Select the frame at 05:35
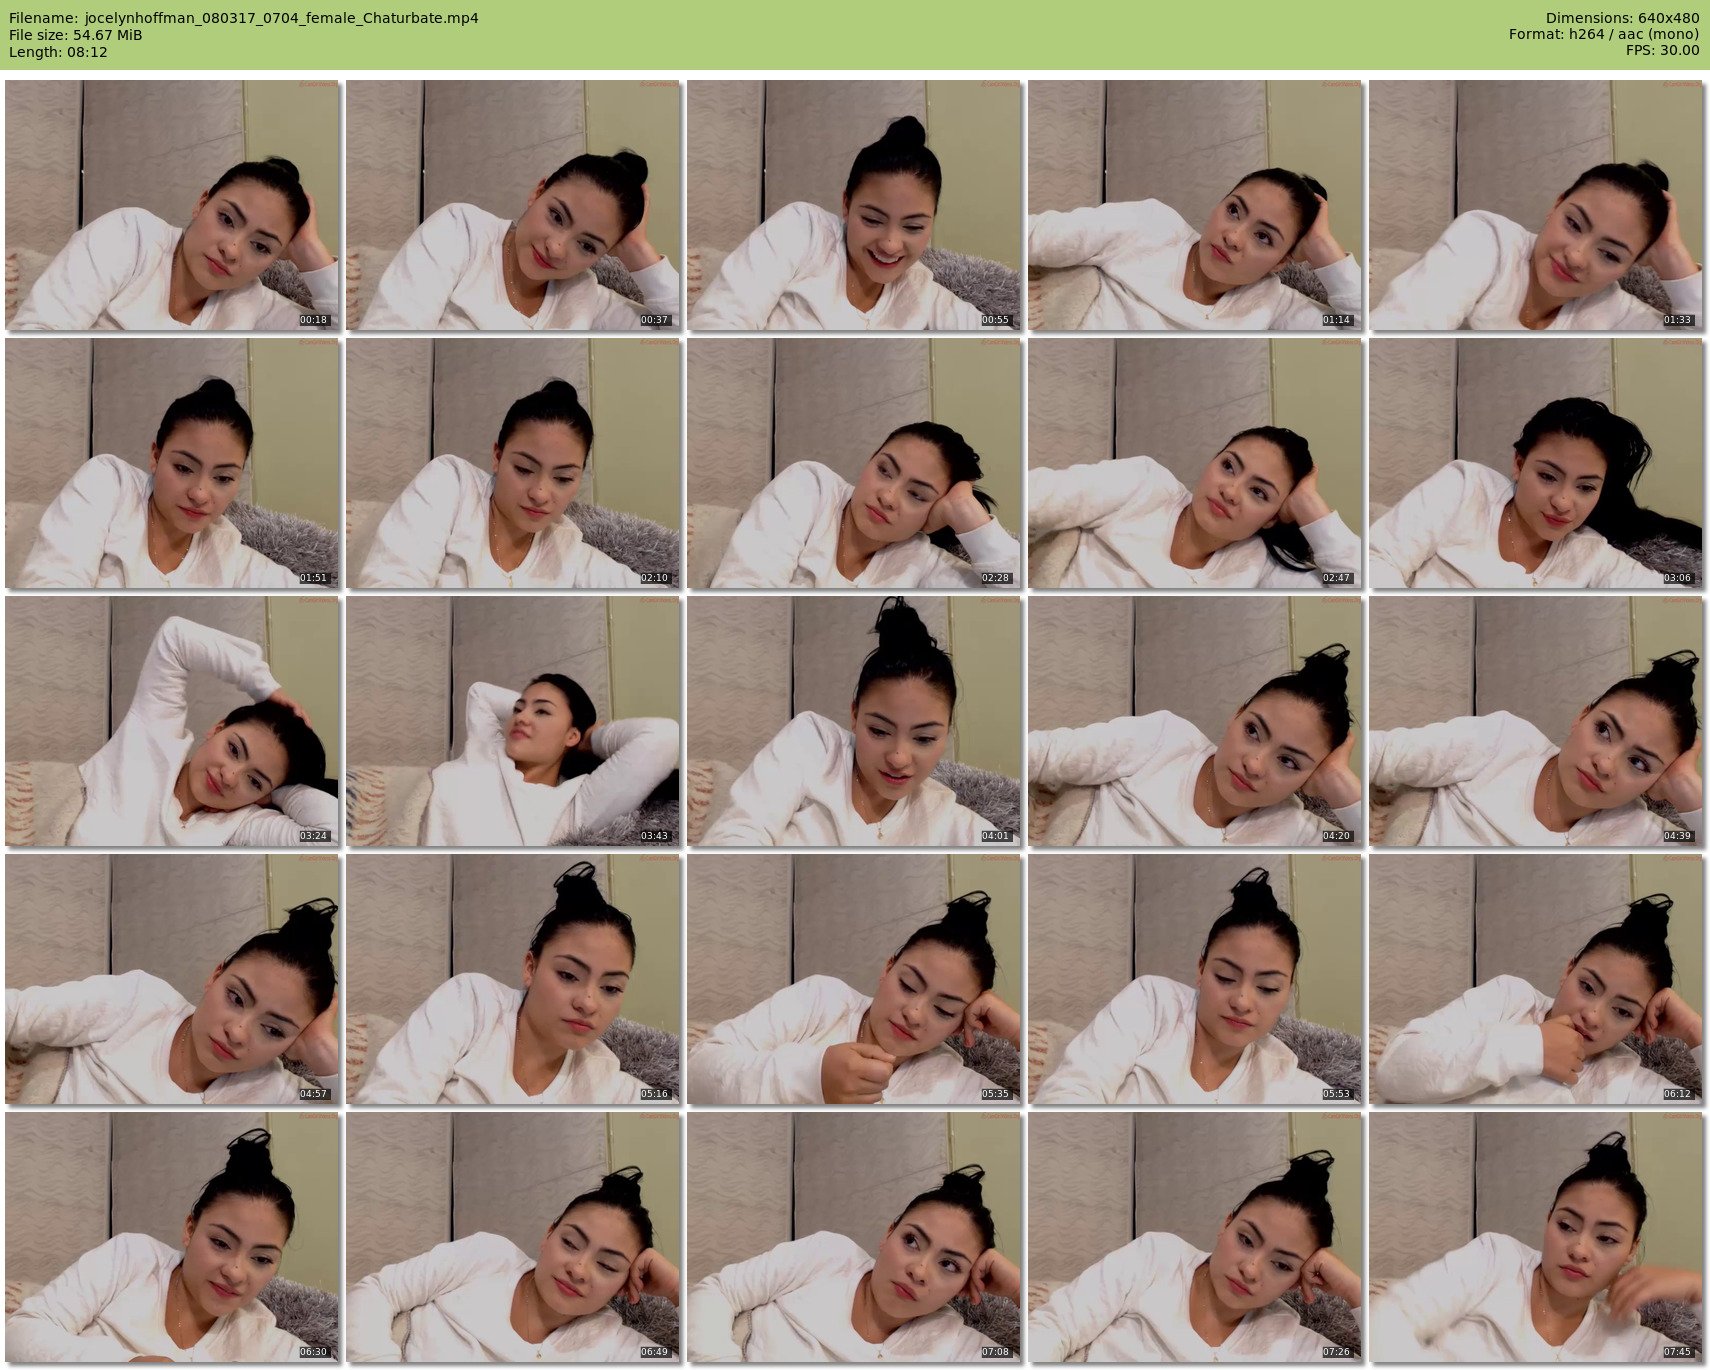The width and height of the screenshot is (1710, 1370). [x=854, y=979]
